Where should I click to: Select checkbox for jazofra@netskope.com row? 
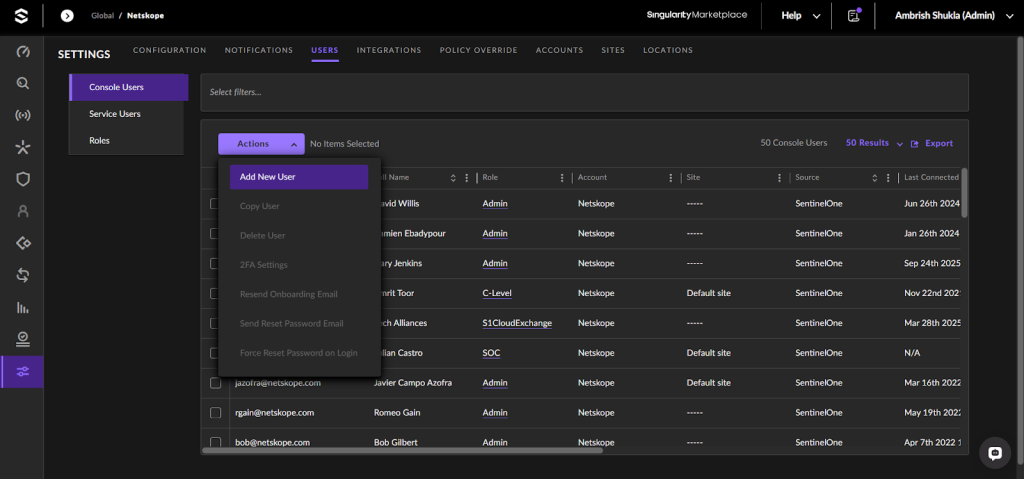tap(215, 383)
